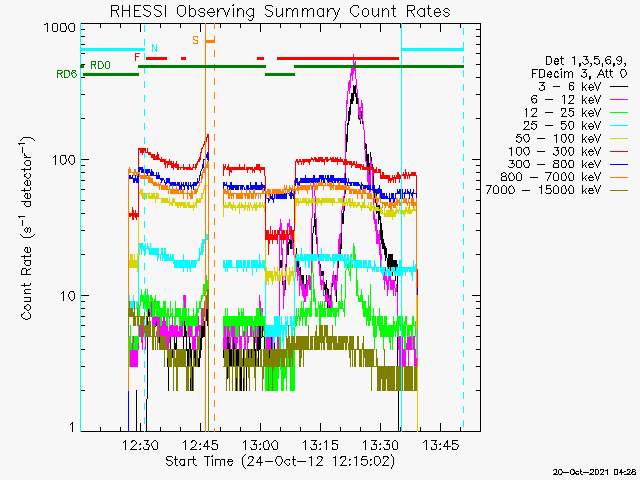Click the '13:30' x-axis tick label

pyautogui.click(x=380, y=445)
